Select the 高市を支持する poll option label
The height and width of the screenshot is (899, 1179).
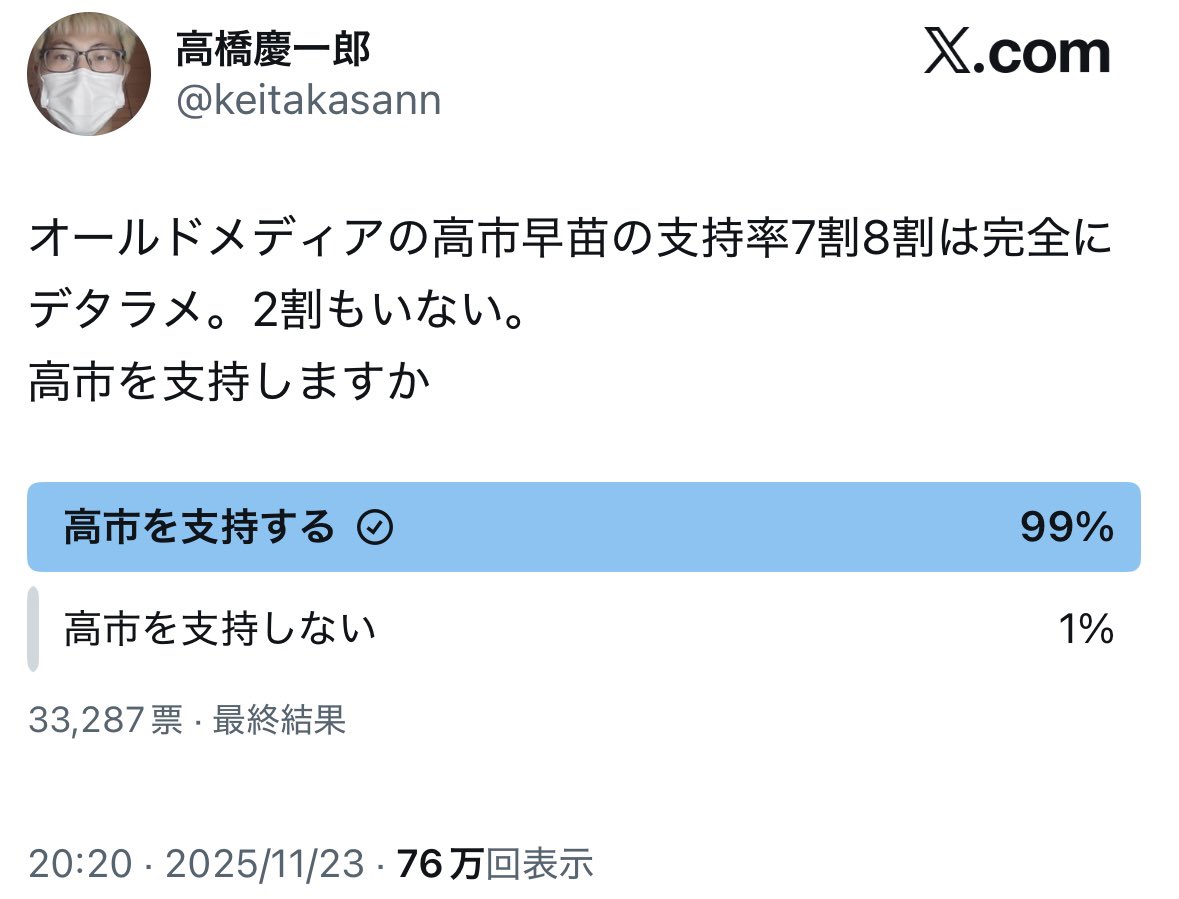pyautogui.click(x=198, y=527)
